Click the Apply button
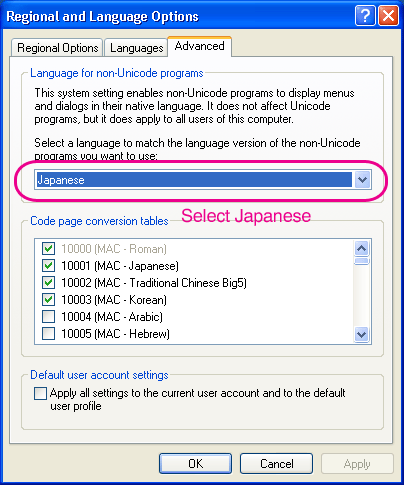Image resolution: width=404 pixels, height=485 pixels. [x=357, y=463]
